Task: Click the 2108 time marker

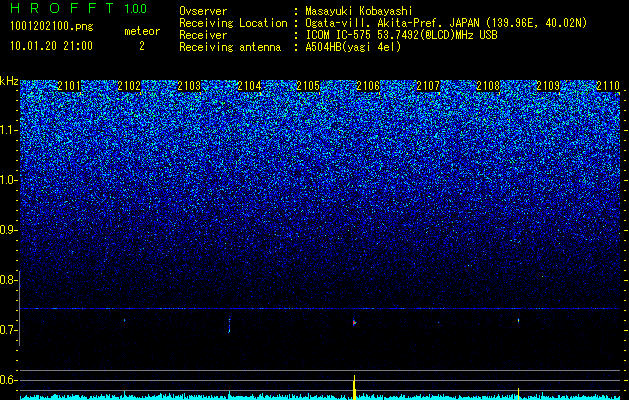Action: [488, 86]
